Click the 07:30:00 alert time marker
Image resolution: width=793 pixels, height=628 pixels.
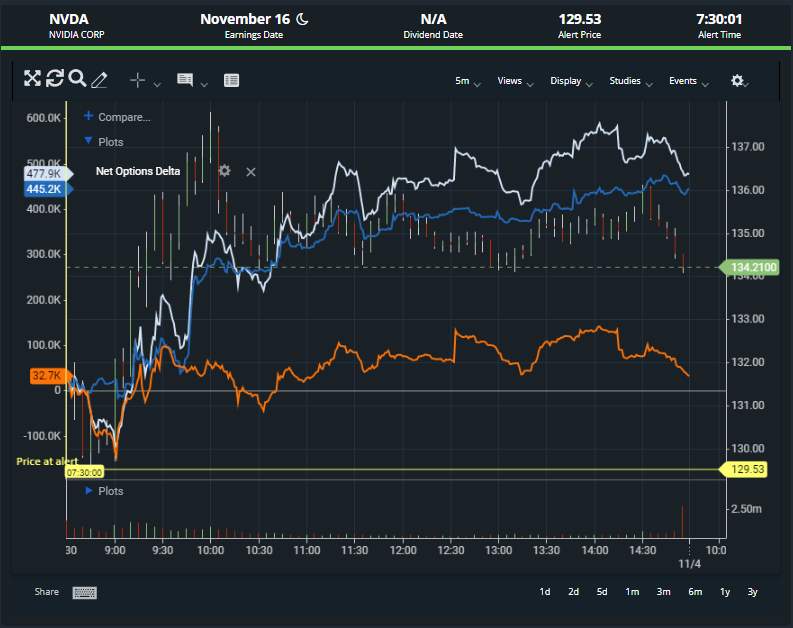point(84,473)
